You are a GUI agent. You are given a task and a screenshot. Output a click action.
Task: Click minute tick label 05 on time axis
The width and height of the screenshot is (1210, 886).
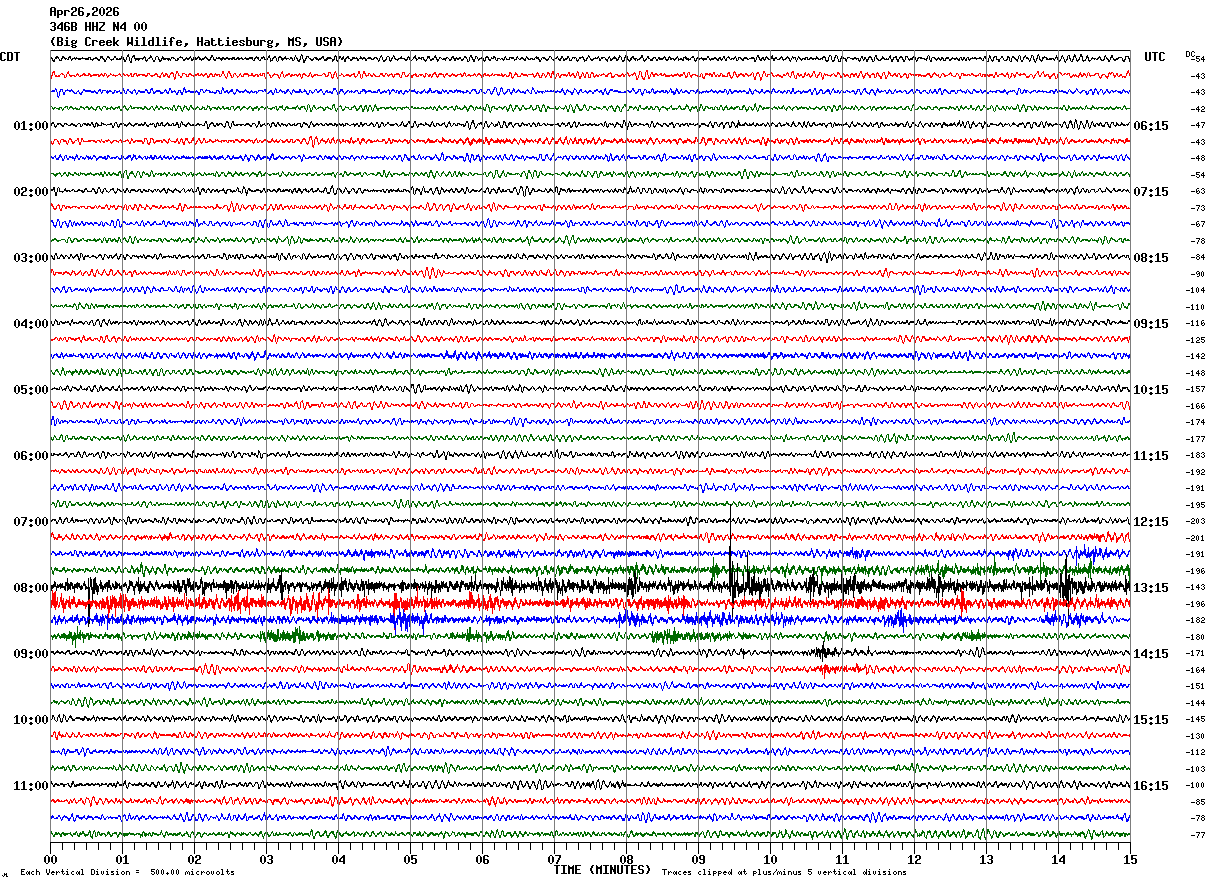pyautogui.click(x=410, y=860)
